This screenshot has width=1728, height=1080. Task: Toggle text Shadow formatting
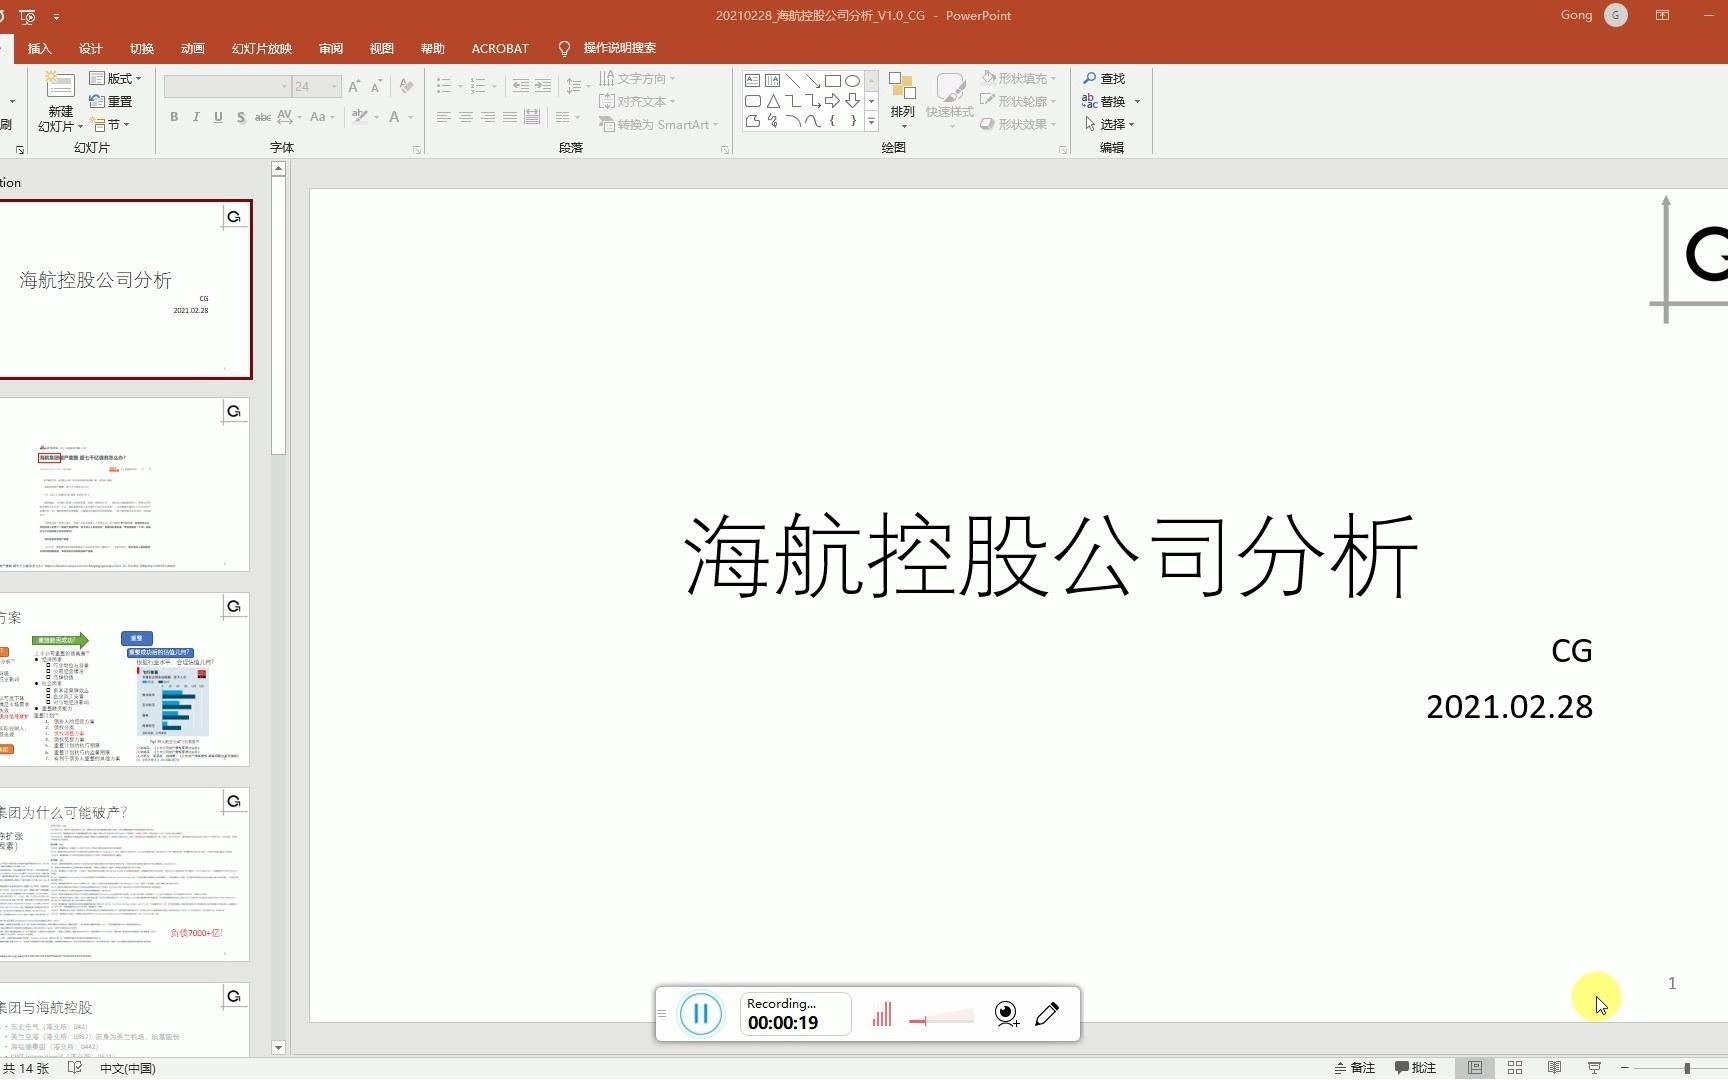pyautogui.click(x=241, y=117)
